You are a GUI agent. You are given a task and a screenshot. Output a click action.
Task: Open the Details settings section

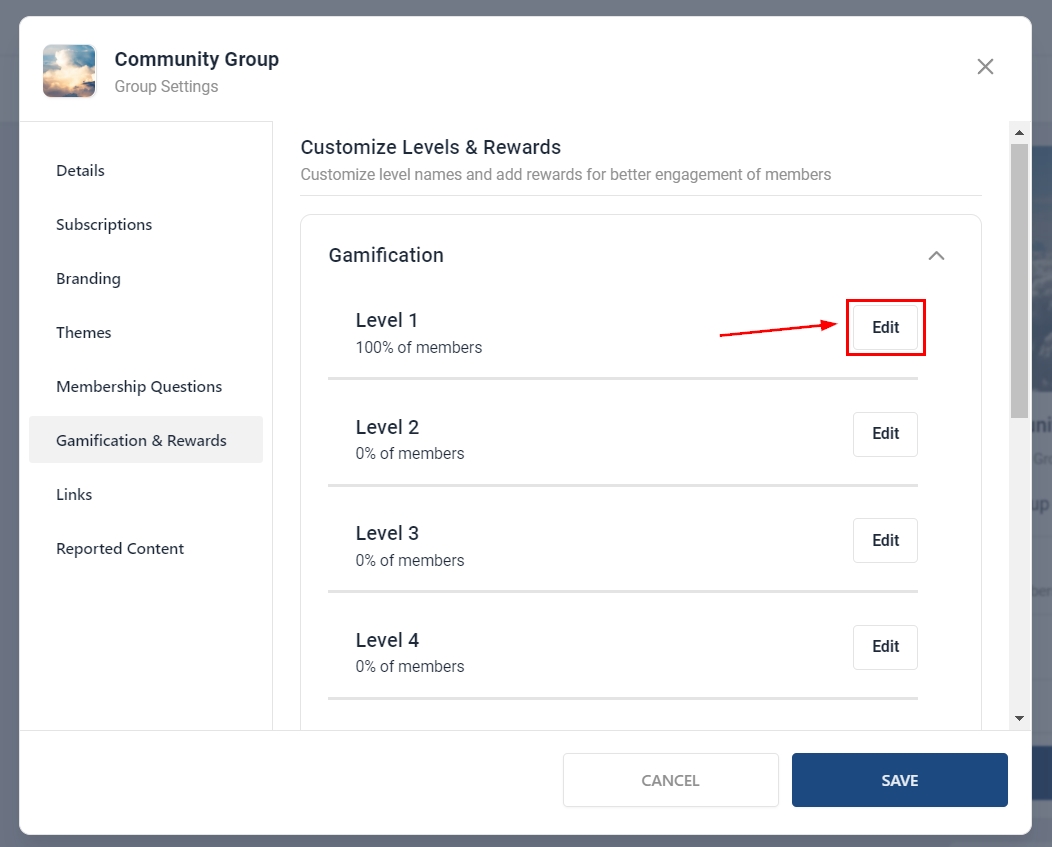pos(80,171)
